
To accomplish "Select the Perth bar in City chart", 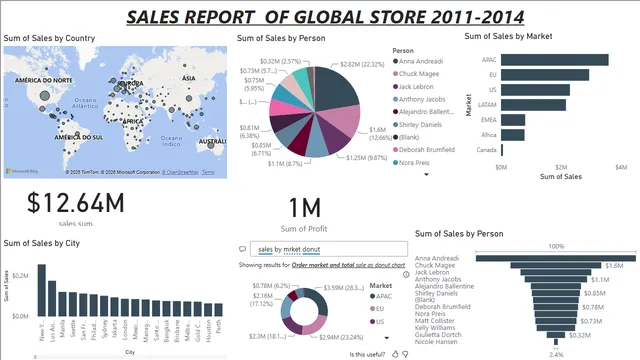I will pos(218,310).
